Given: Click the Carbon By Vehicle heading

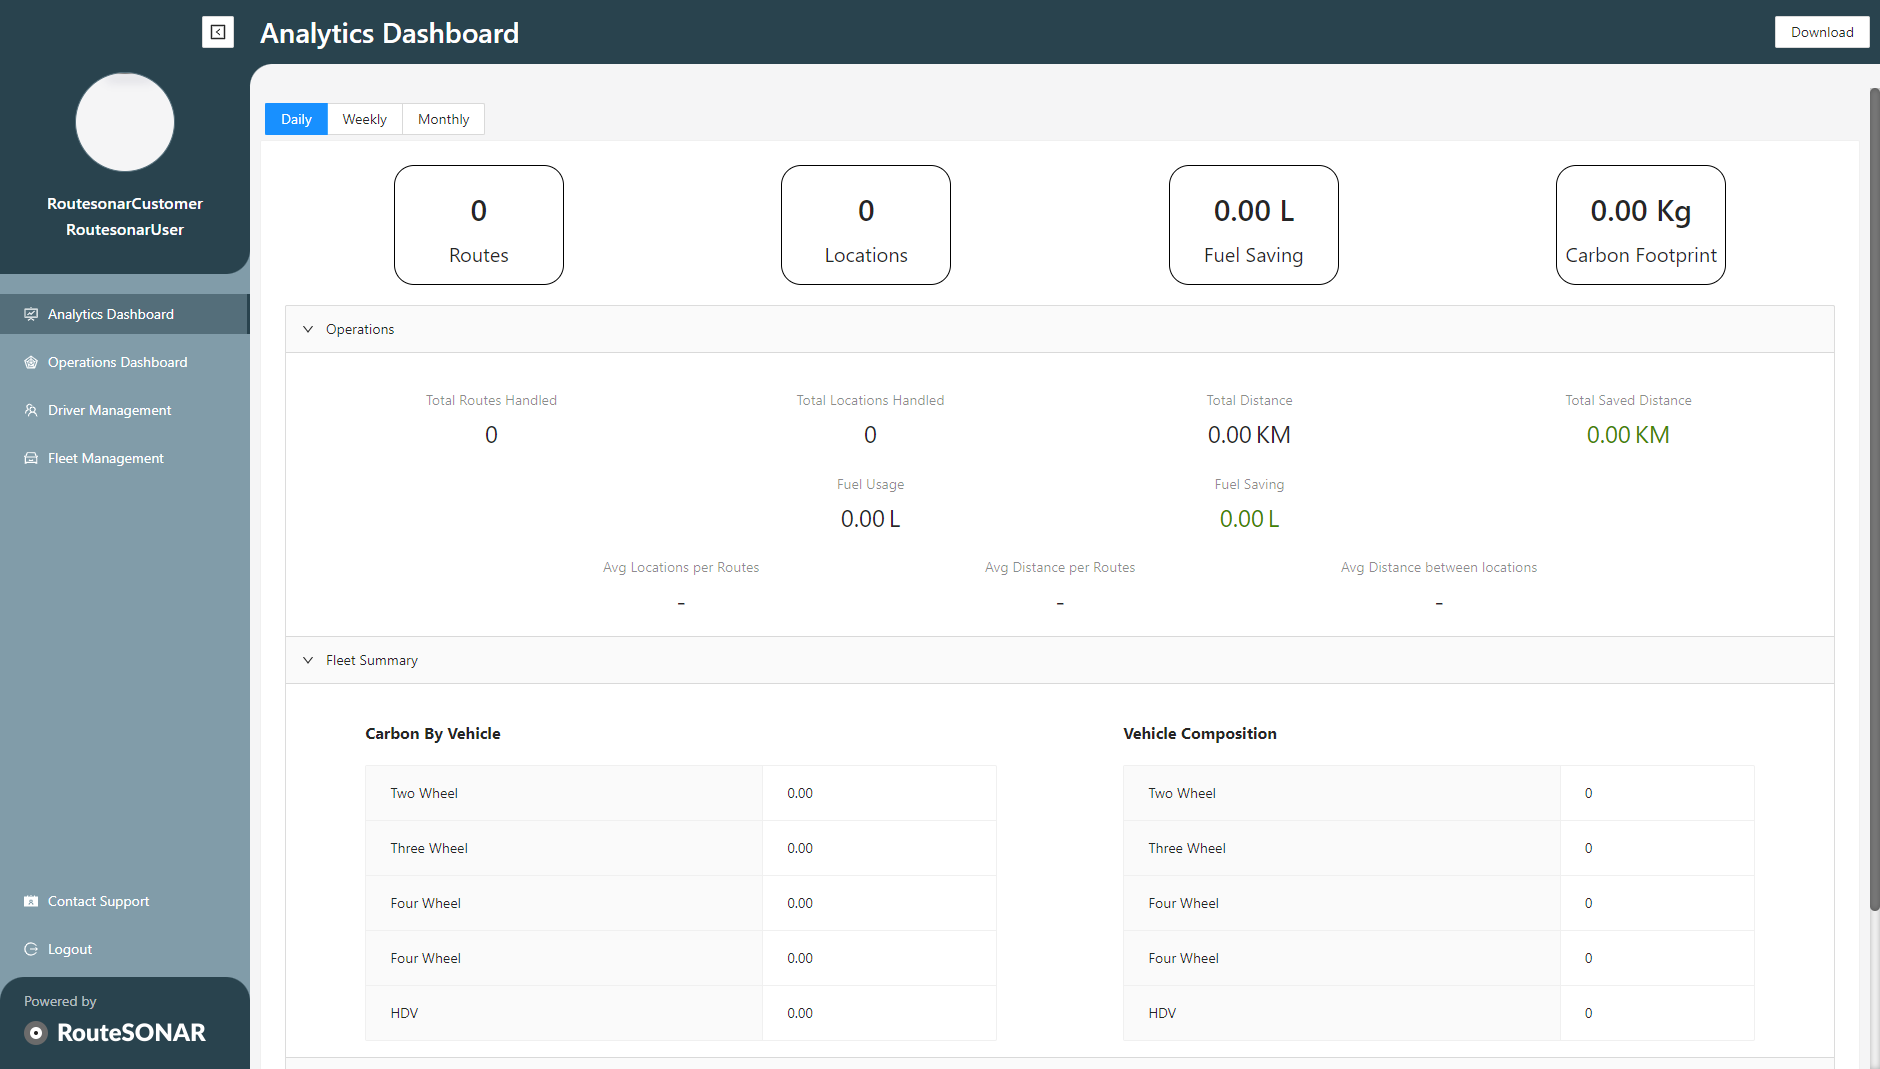Looking at the screenshot, I should tap(433, 733).
